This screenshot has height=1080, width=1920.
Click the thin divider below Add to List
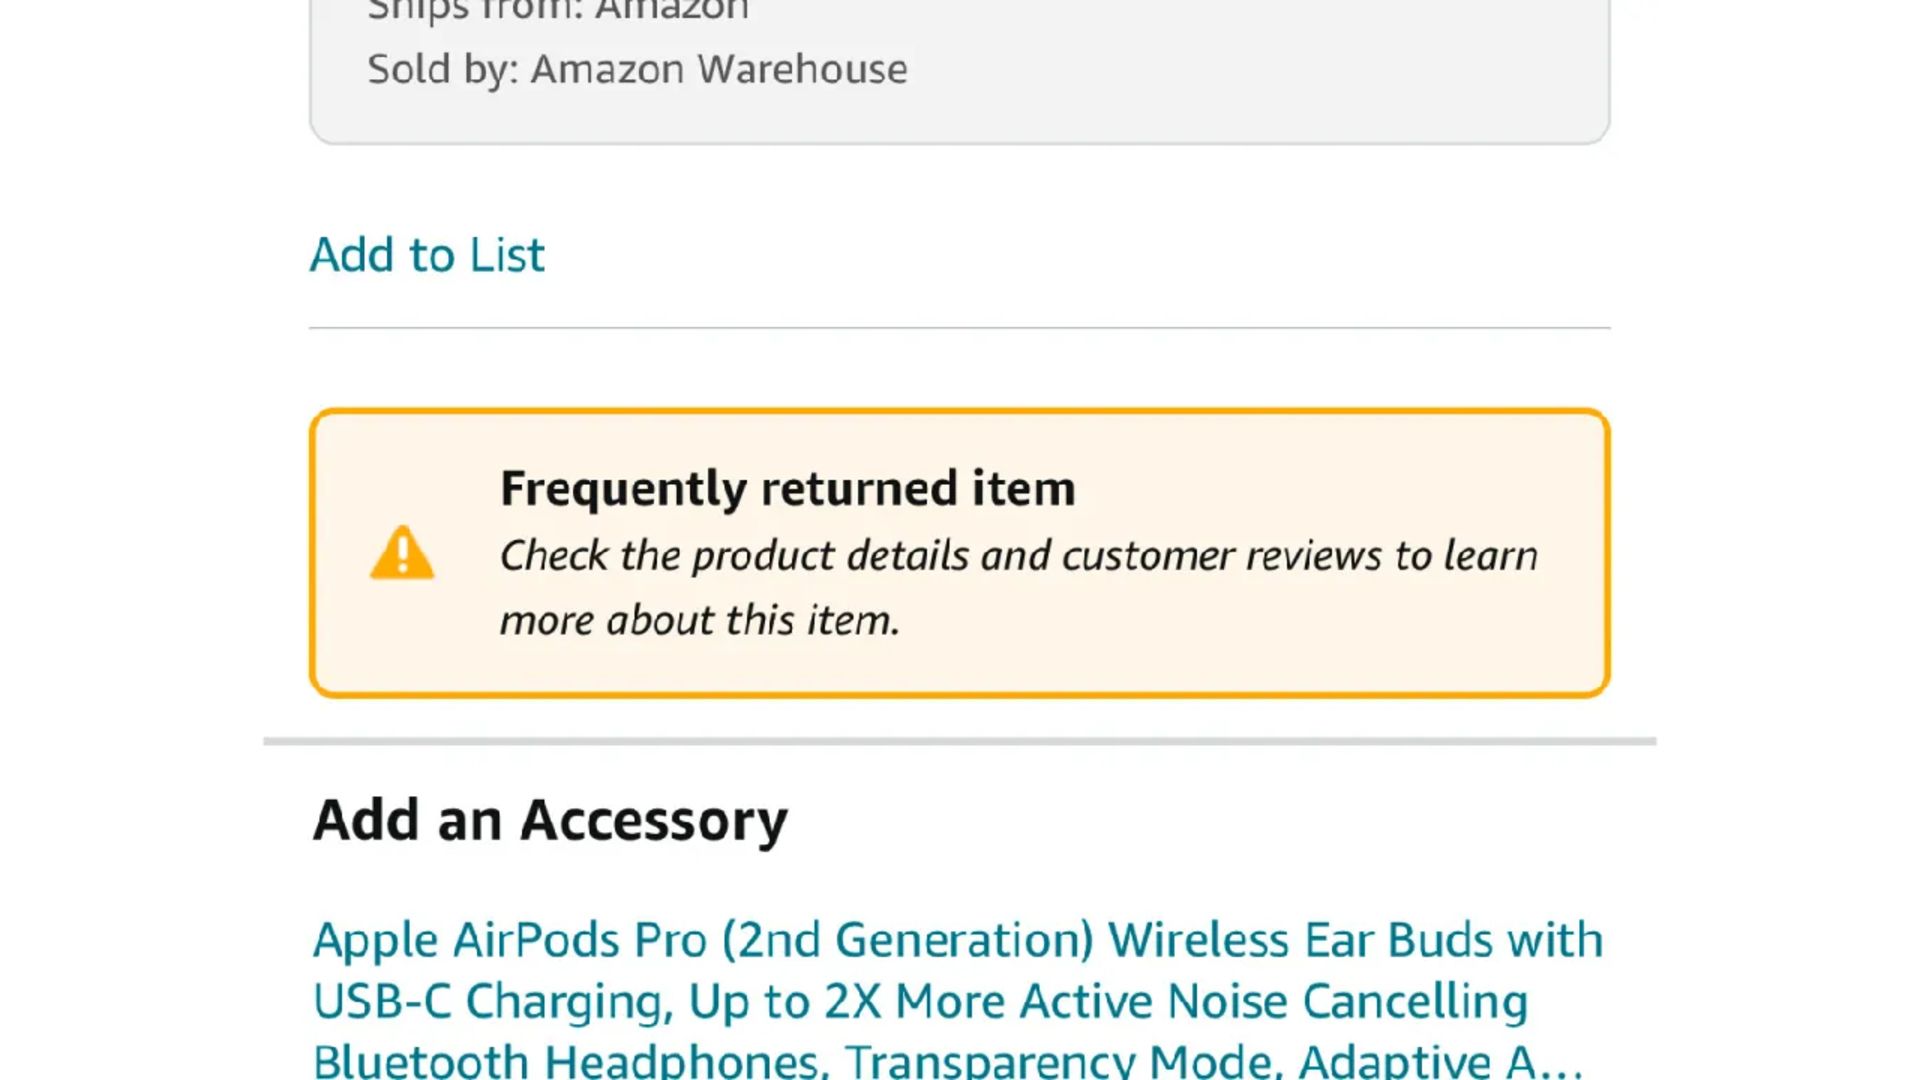pos(958,327)
